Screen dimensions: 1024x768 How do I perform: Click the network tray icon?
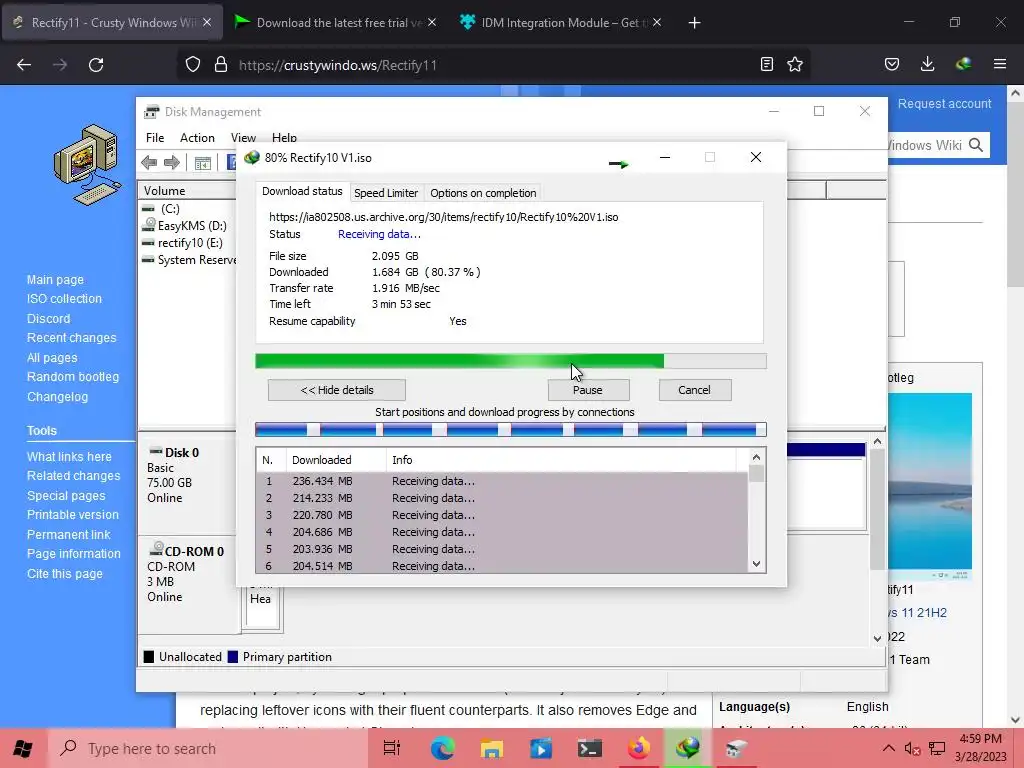938,748
